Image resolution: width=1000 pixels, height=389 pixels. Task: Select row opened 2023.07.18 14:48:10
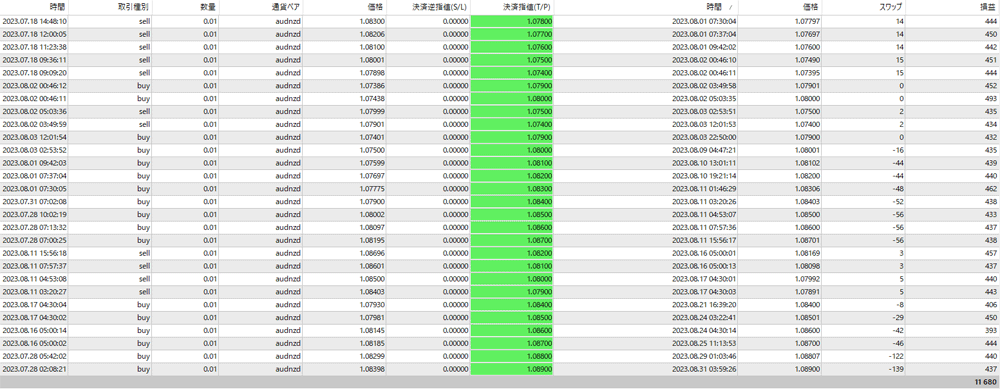coord(500,21)
